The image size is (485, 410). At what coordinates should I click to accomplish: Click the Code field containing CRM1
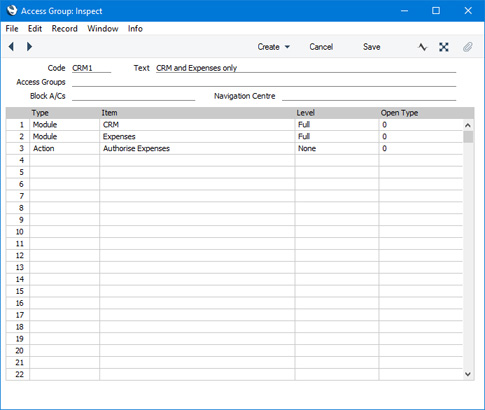tap(91, 68)
